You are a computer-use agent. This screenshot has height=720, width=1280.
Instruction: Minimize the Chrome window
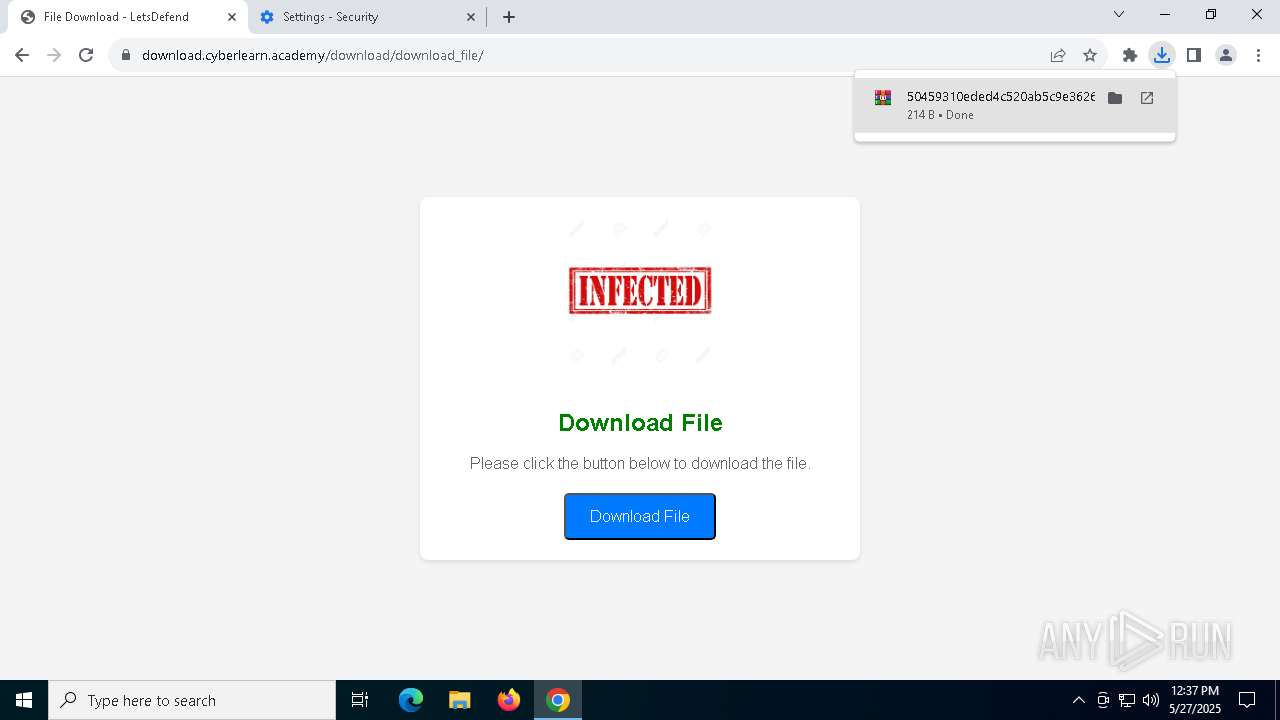1165,15
